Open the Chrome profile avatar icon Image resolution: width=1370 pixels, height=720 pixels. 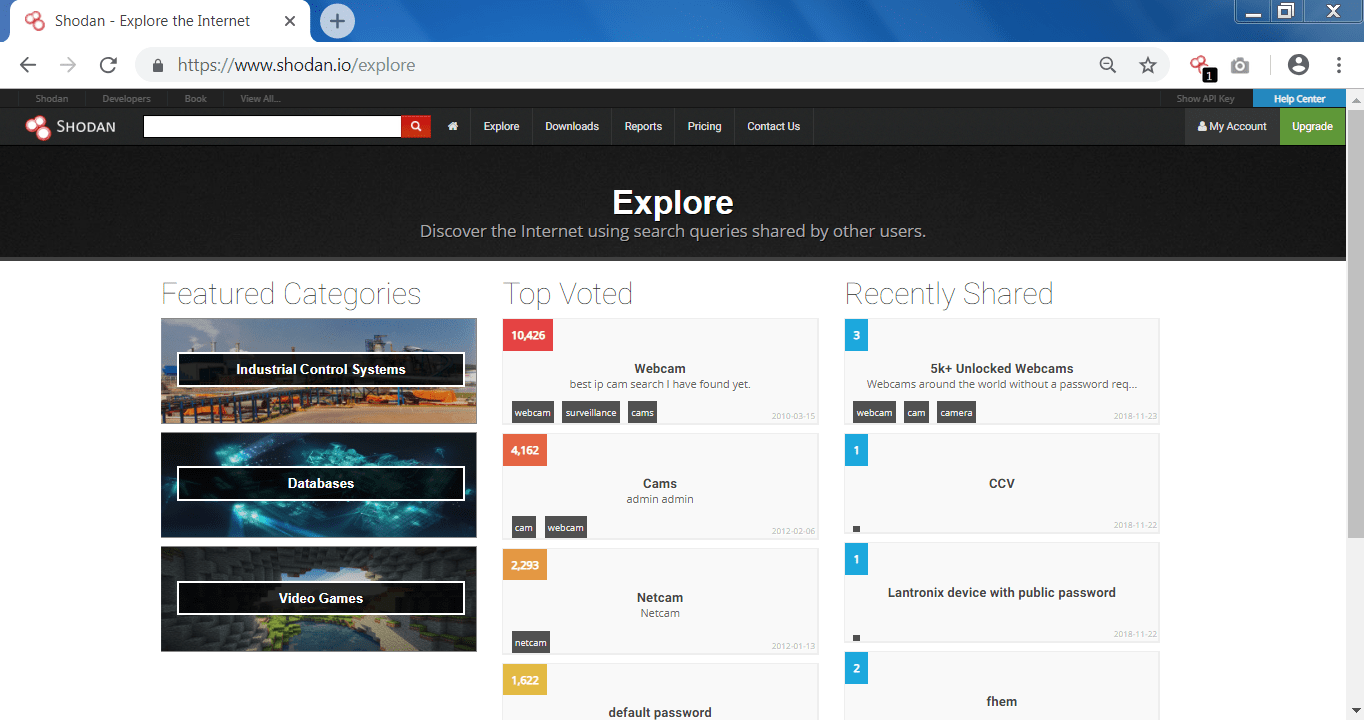(x=1298, y=65)
